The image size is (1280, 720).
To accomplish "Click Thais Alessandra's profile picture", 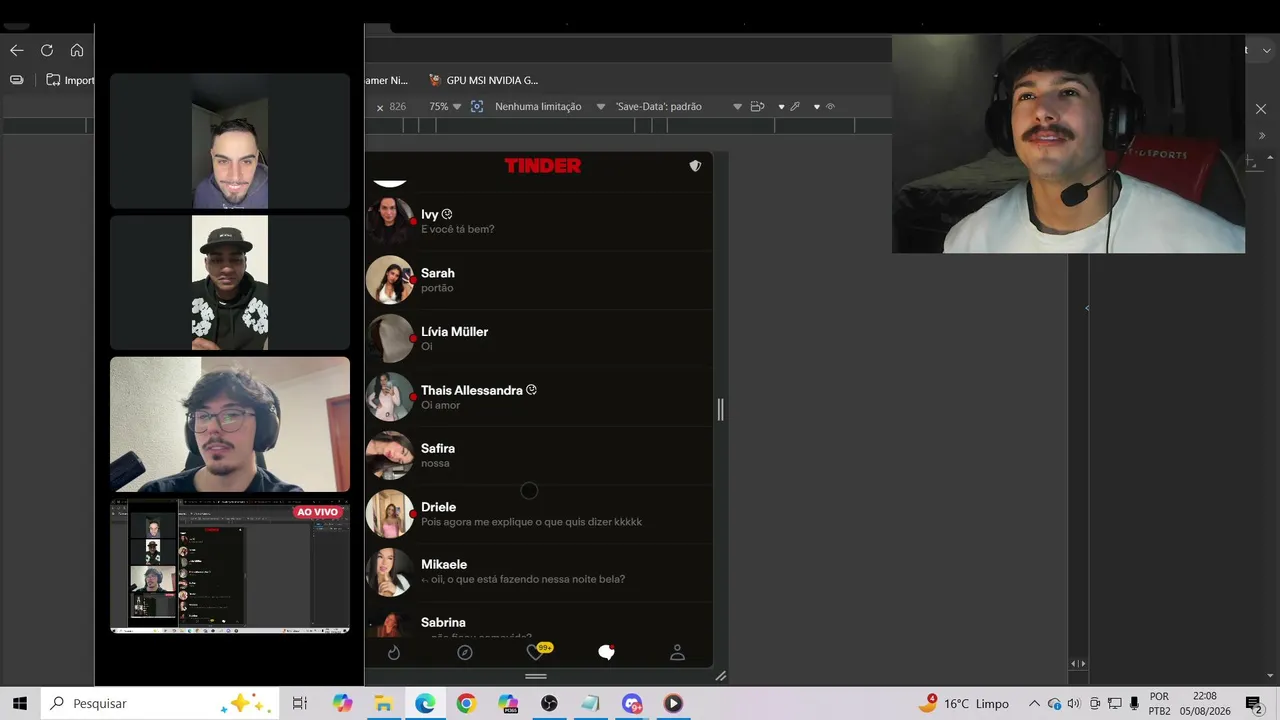I will coord(390,397).
